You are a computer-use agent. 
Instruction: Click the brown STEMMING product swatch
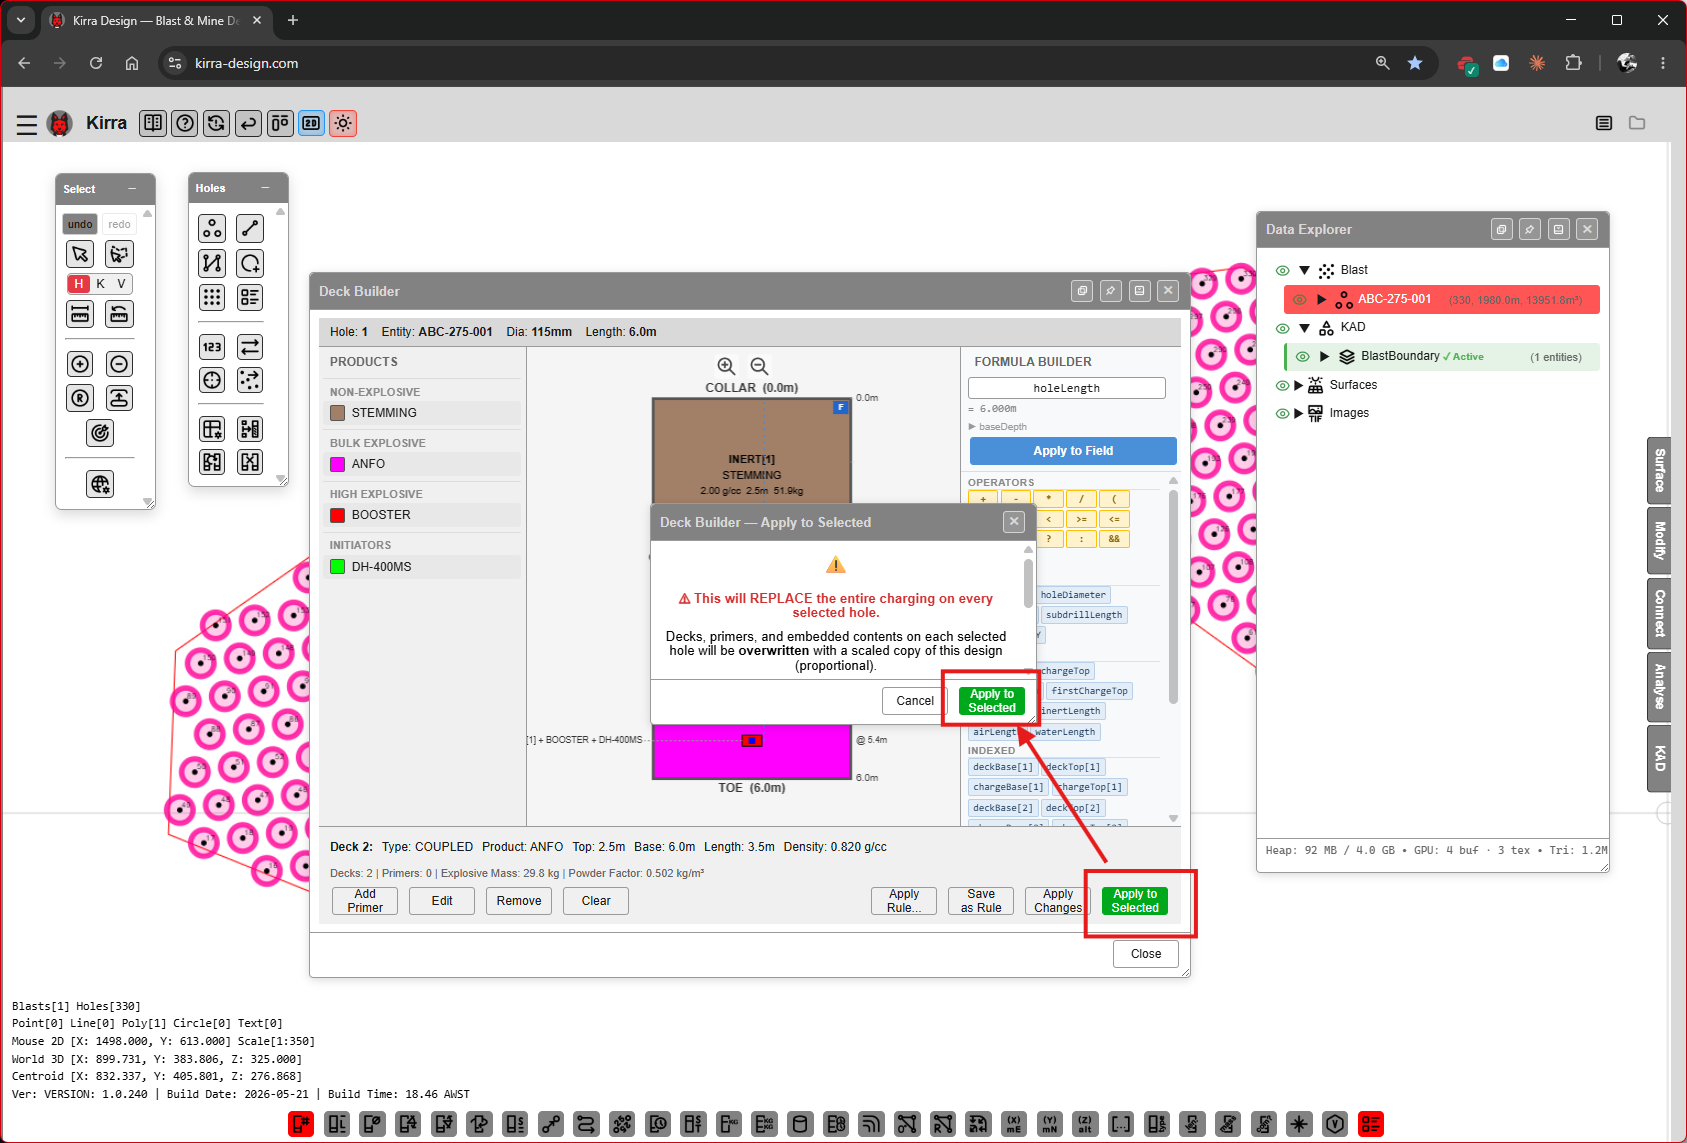click(x=338, y=413)
